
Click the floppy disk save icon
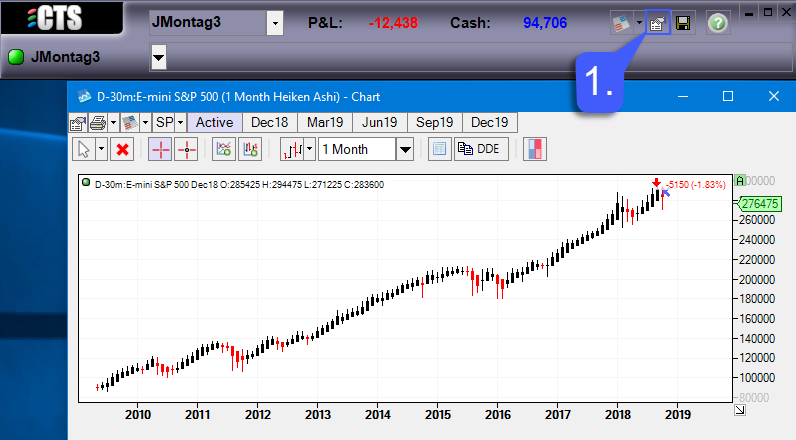tap(683, 23)
